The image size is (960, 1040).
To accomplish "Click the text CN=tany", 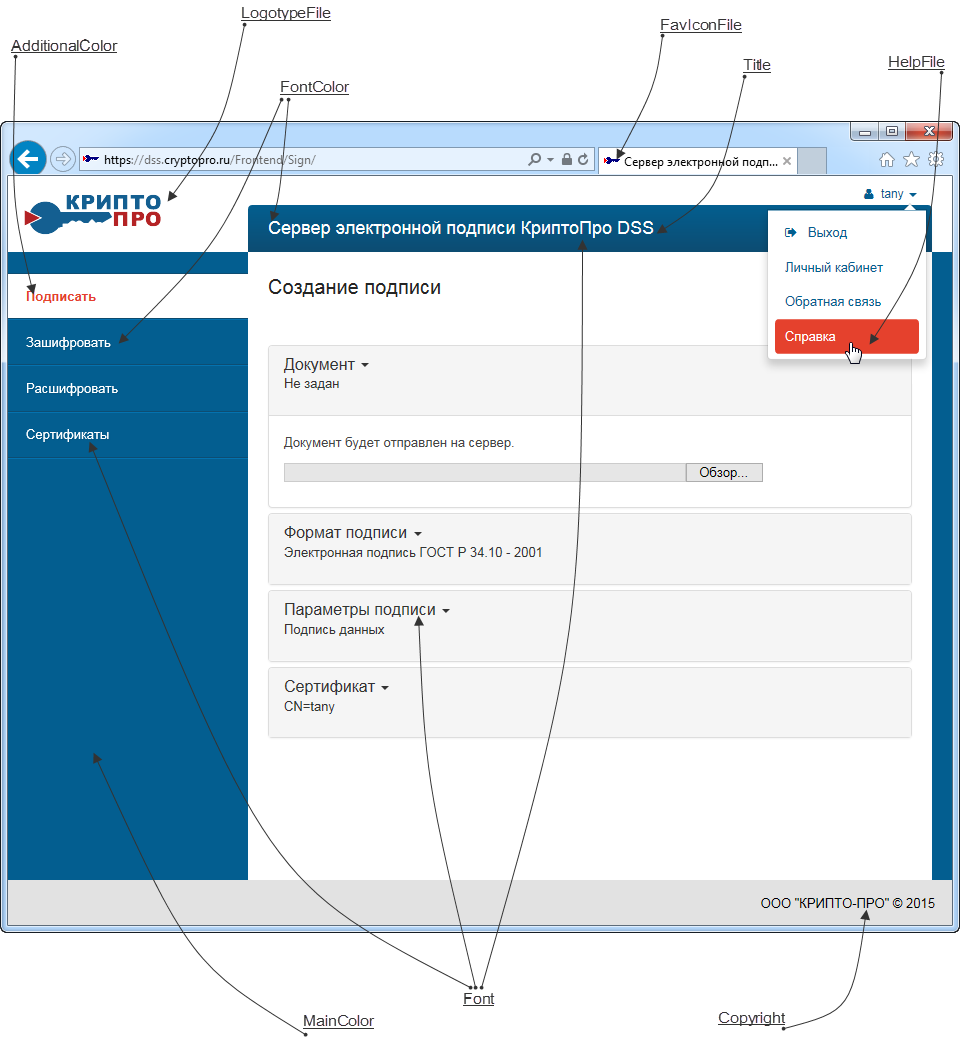I will pos(309,706).
